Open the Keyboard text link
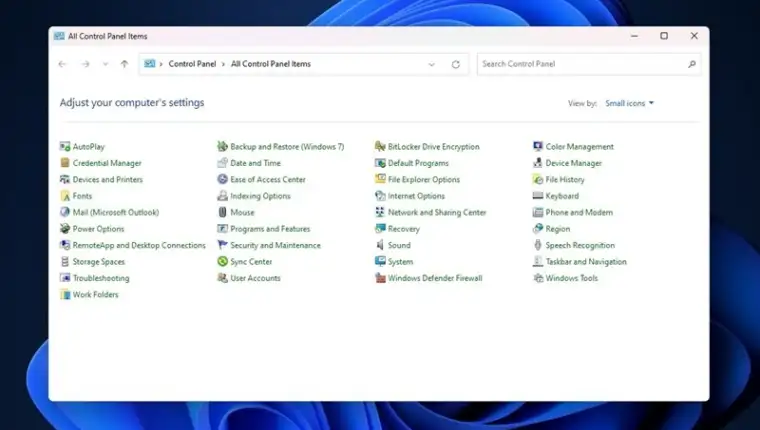Screen dimensions: 760x430 [x=562, y=196]
